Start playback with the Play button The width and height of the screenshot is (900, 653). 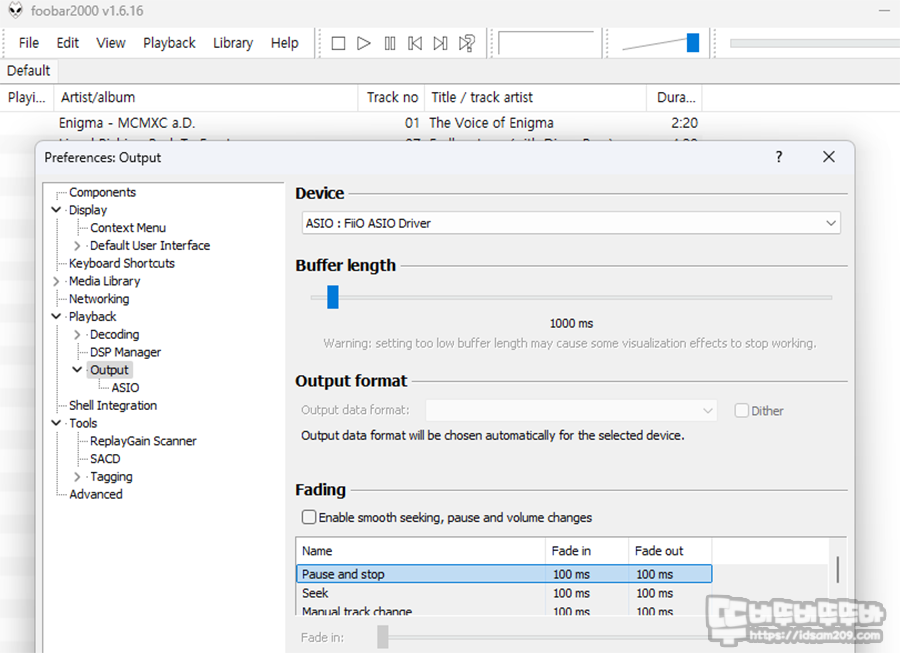(x=363, y=44)
